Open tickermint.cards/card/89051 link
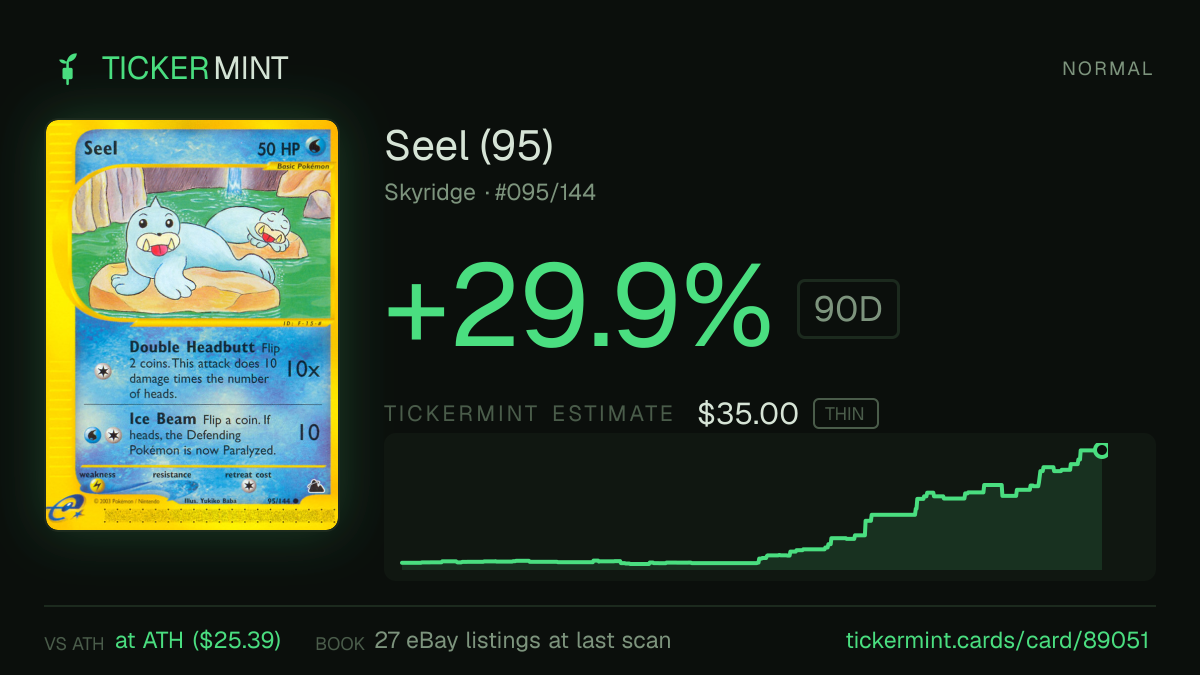This screenshot has width=1200, height=675. 998,640
